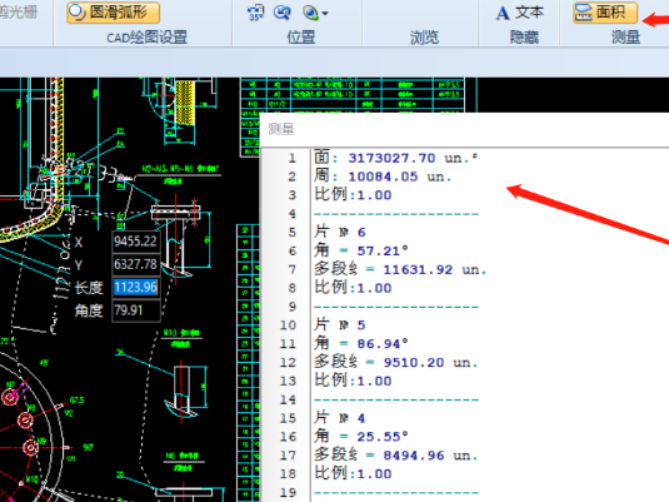Select the 片 № 6 line

(x=340, y=232)
